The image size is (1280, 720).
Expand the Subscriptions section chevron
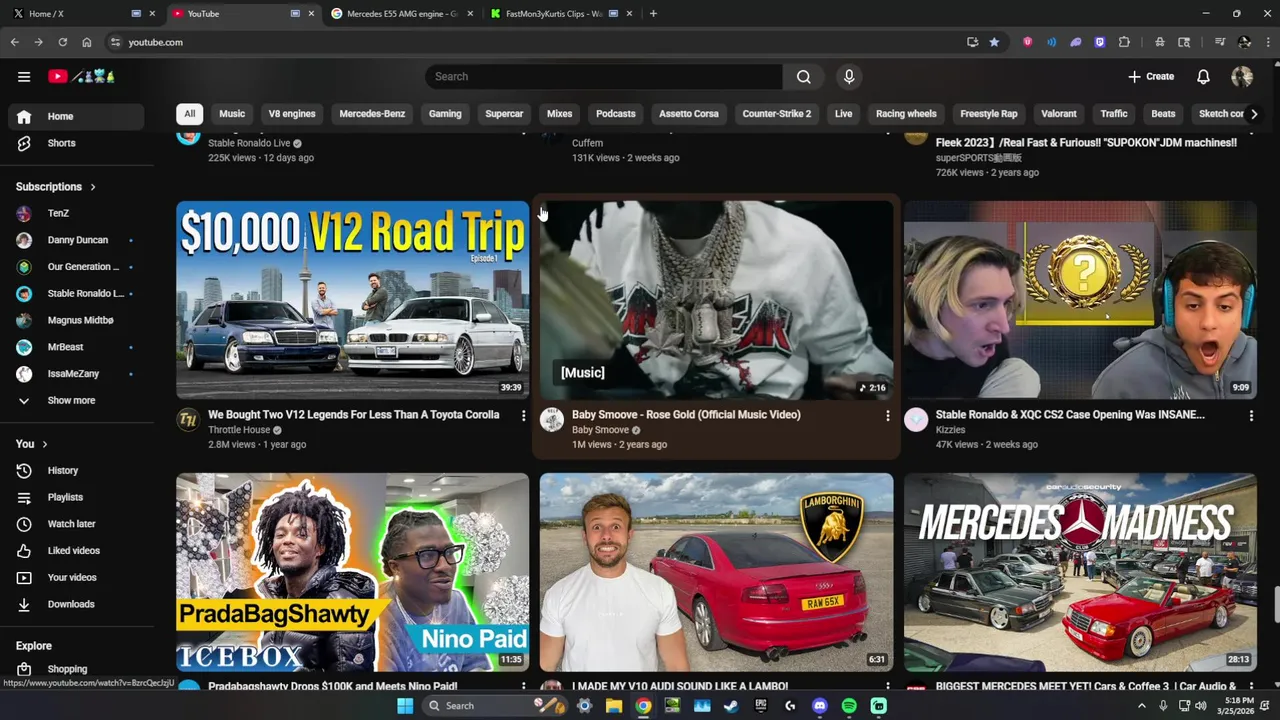point(93,187)
